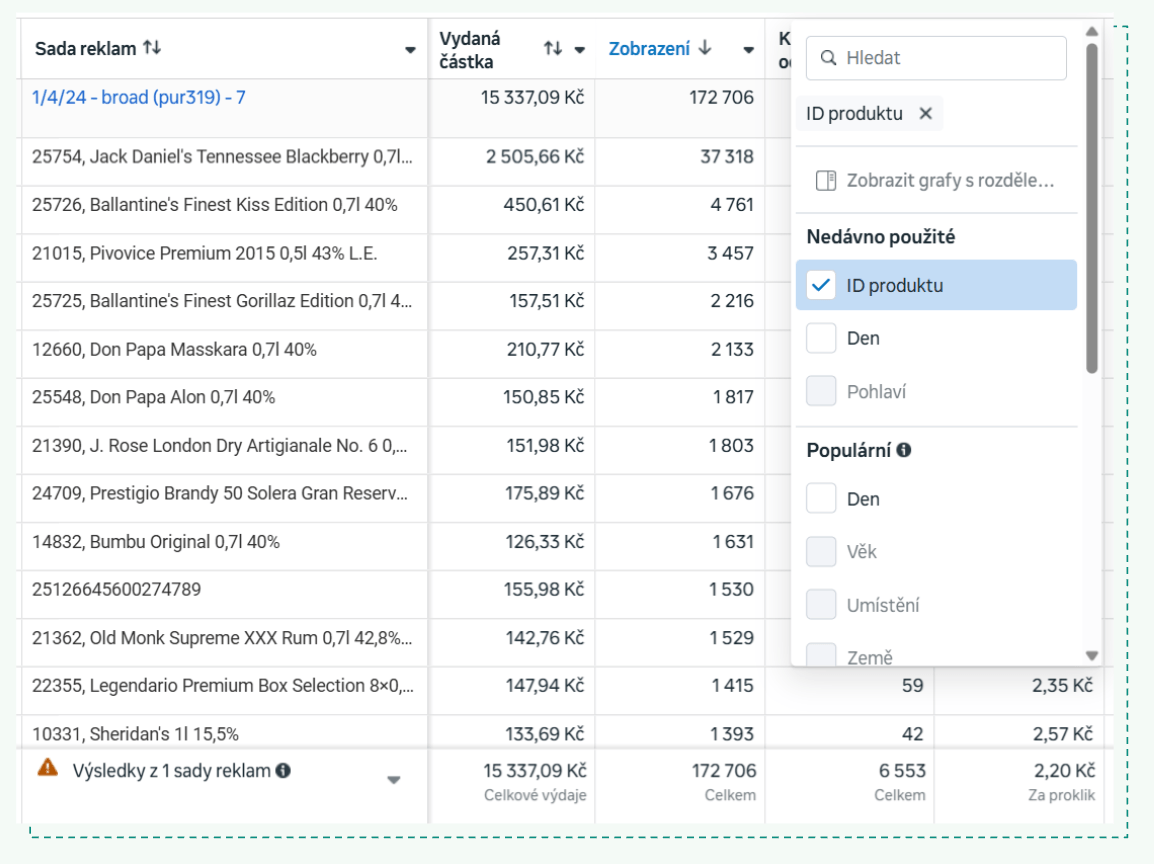Viewport: 1154px width, 864px height.
Task: Click the breakdown panel scrollbar down arrow
Action: 1092,656
